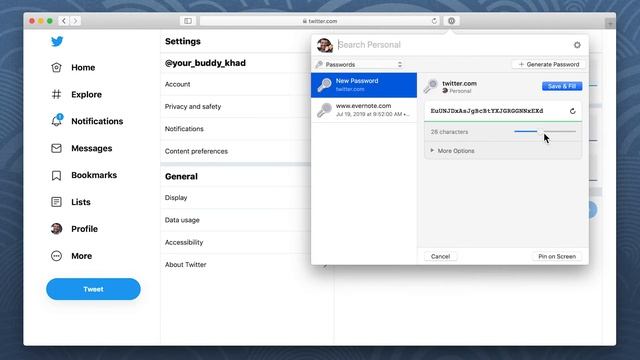Expand More Options disclosure triangle
Image resolution: width=640 pixels, height=360 pixels.
click(432, 151)
